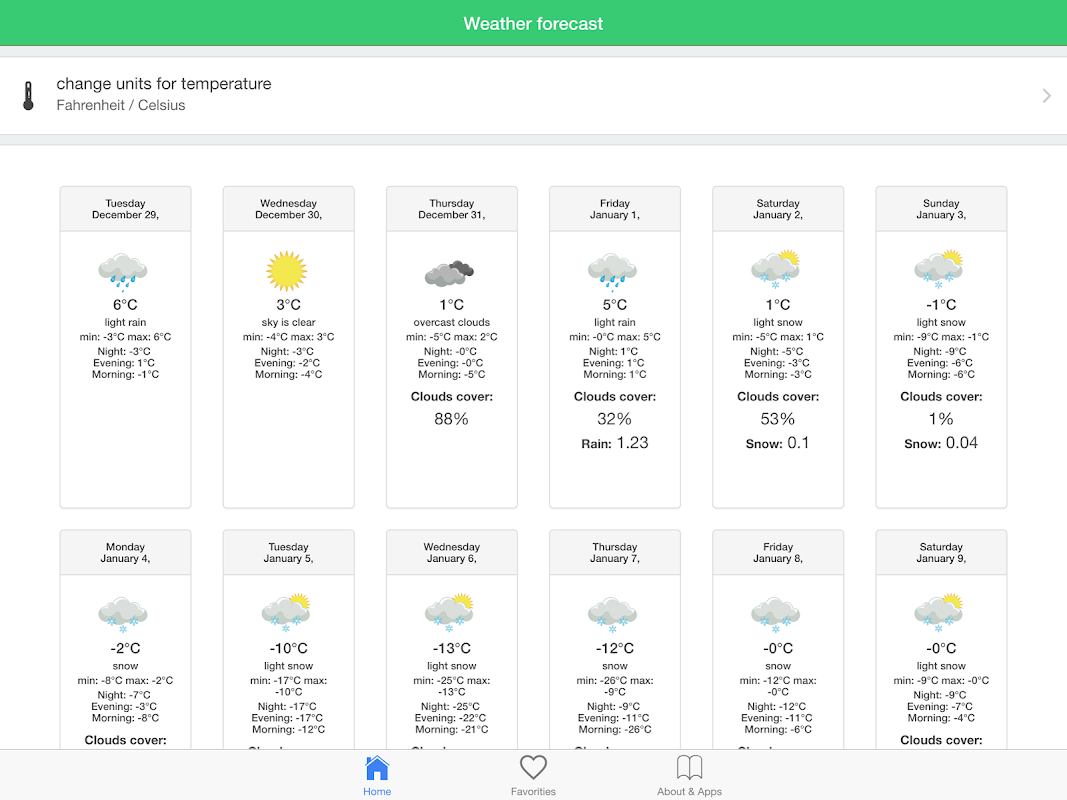The image size is (1067, 800).
Task: Click the -13°C temperature on January 6
Action: pos(452,648)
